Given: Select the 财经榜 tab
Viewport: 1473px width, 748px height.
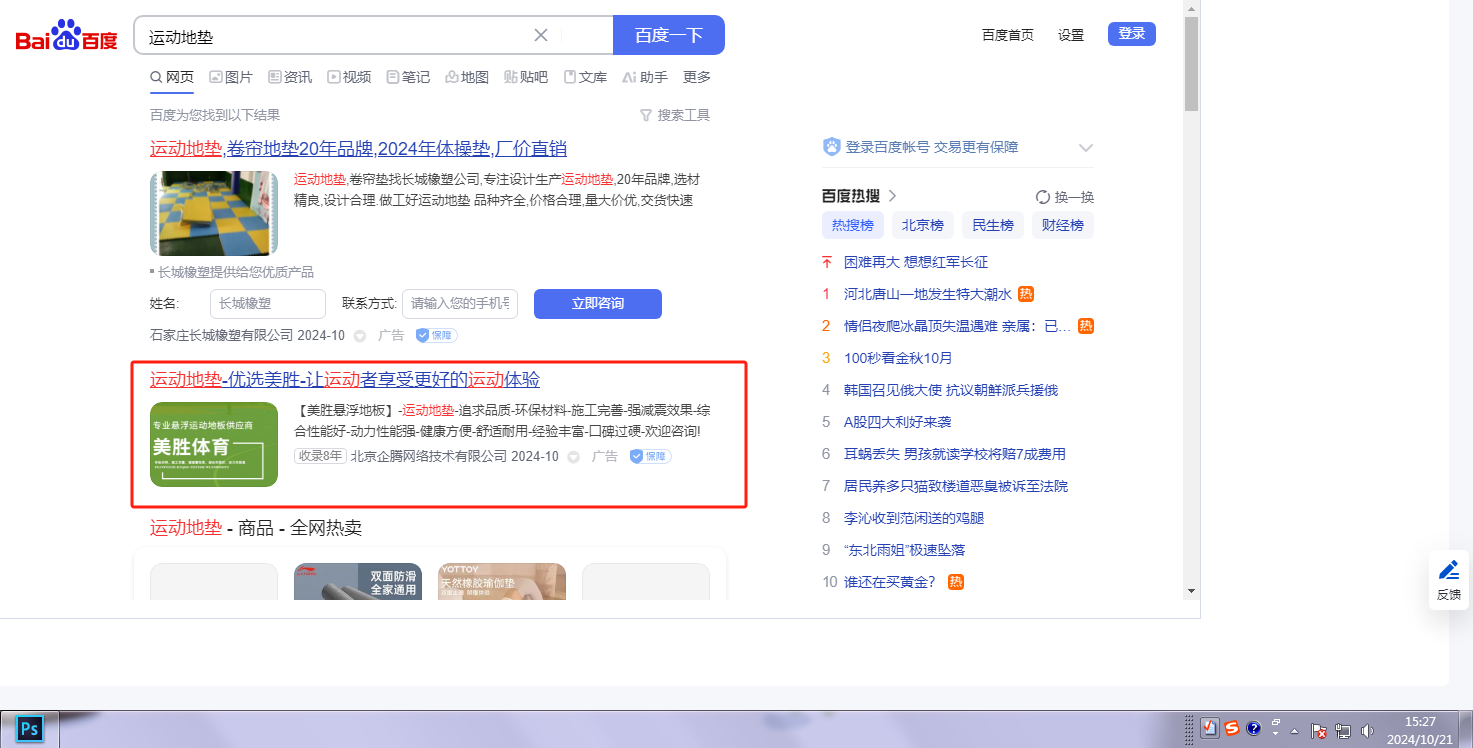Looking at the screenshot, I should click(x=1063, y=225).
